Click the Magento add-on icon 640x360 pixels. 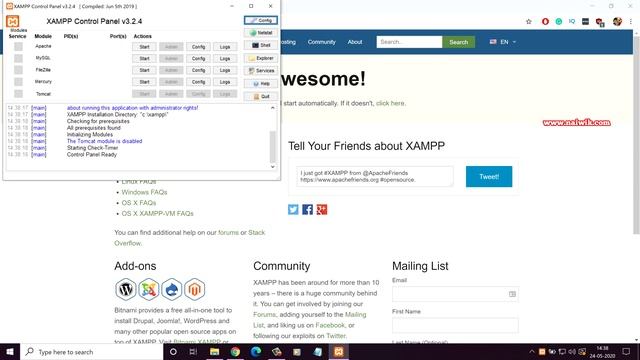click(195, 289)
